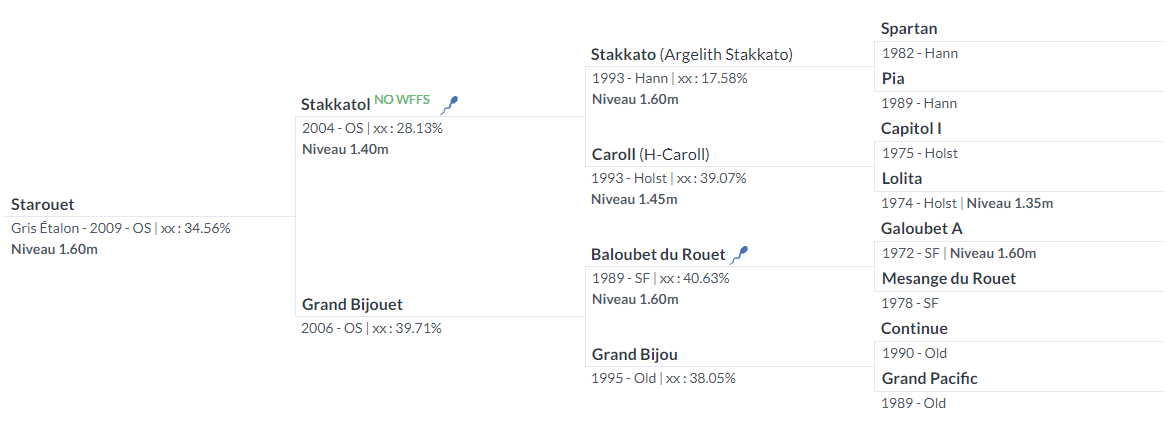The width and height of the screenshot is (1175, 426).
Task: Select Lolita in fourth generation
Action: tap(901, 178)
